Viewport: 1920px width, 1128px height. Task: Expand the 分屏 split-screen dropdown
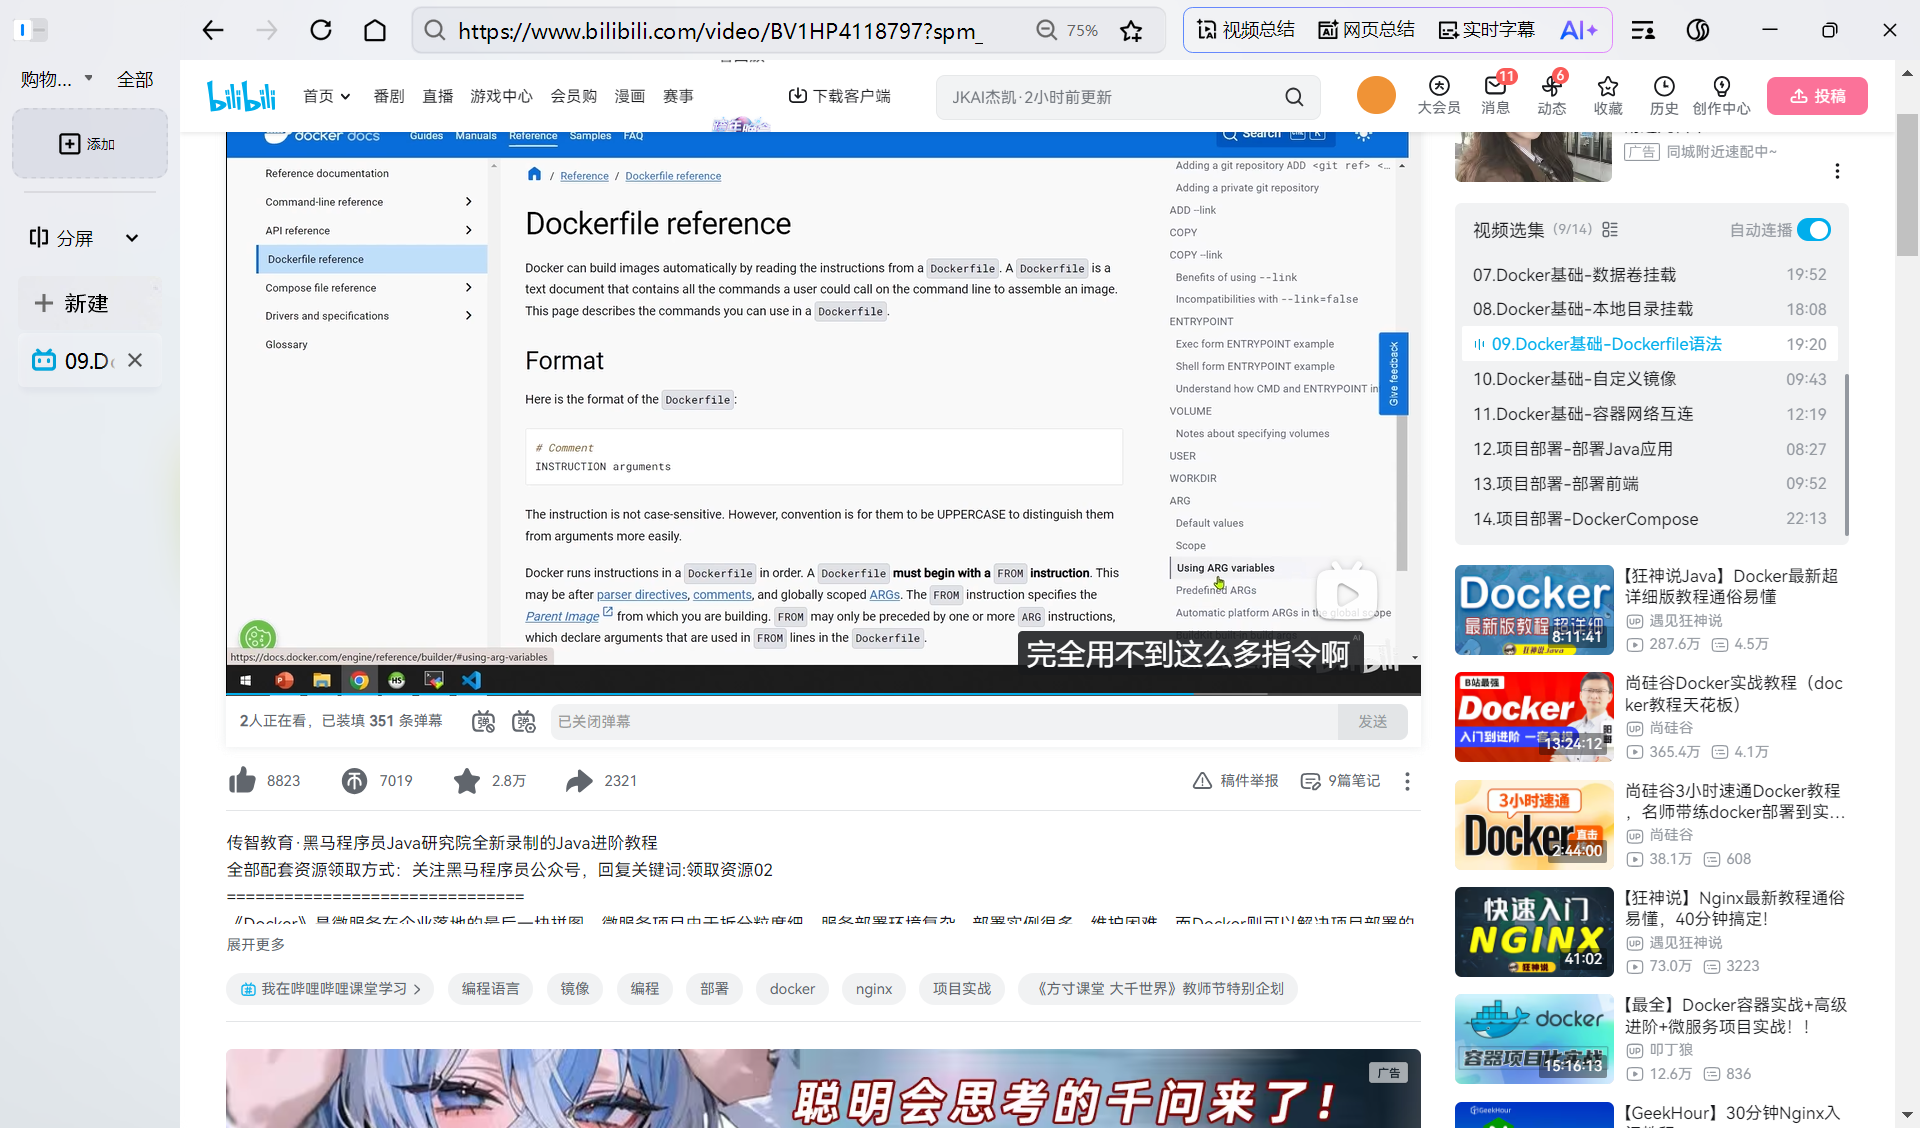132,238
